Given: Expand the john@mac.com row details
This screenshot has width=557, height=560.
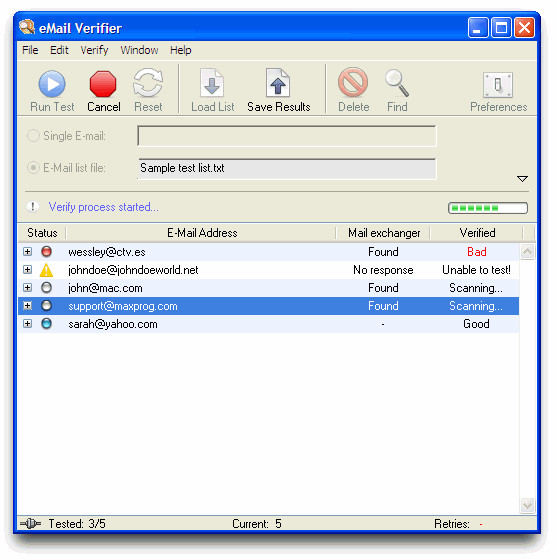Looking at the screenshot, I should click(27, 288).
